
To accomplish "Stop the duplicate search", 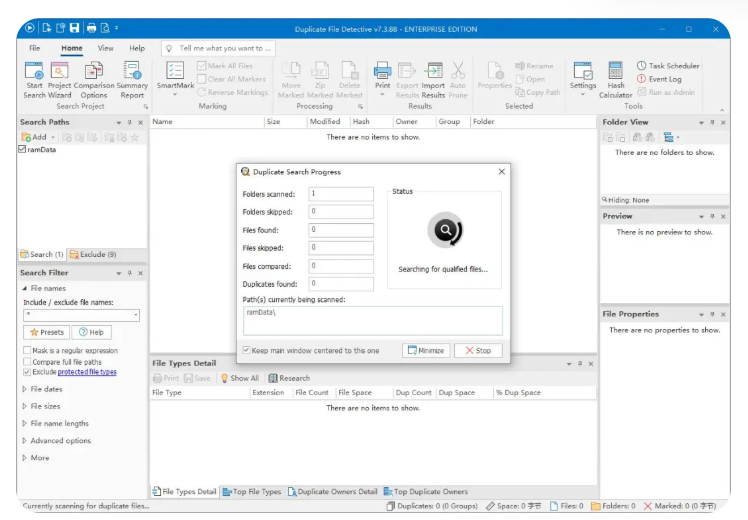I will 478,351.
